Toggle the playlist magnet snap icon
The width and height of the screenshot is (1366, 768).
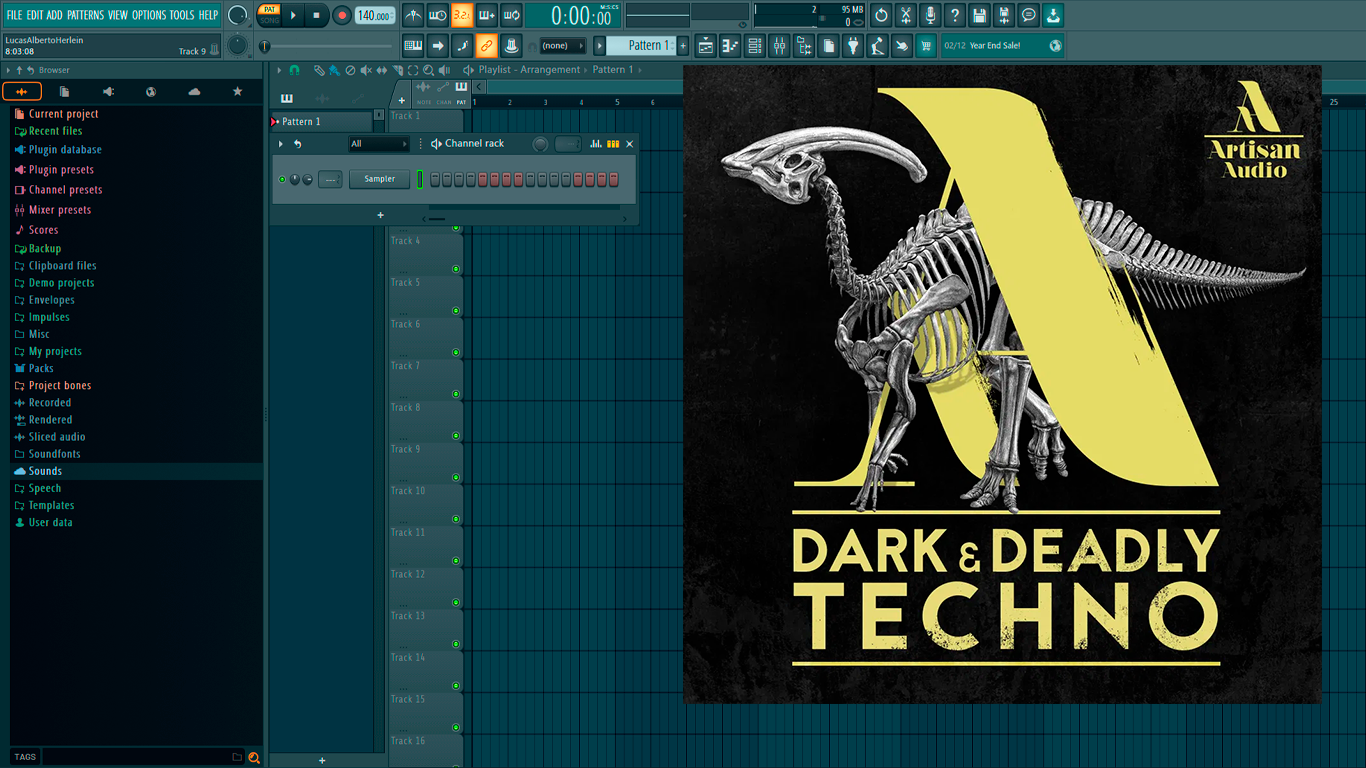294,70
